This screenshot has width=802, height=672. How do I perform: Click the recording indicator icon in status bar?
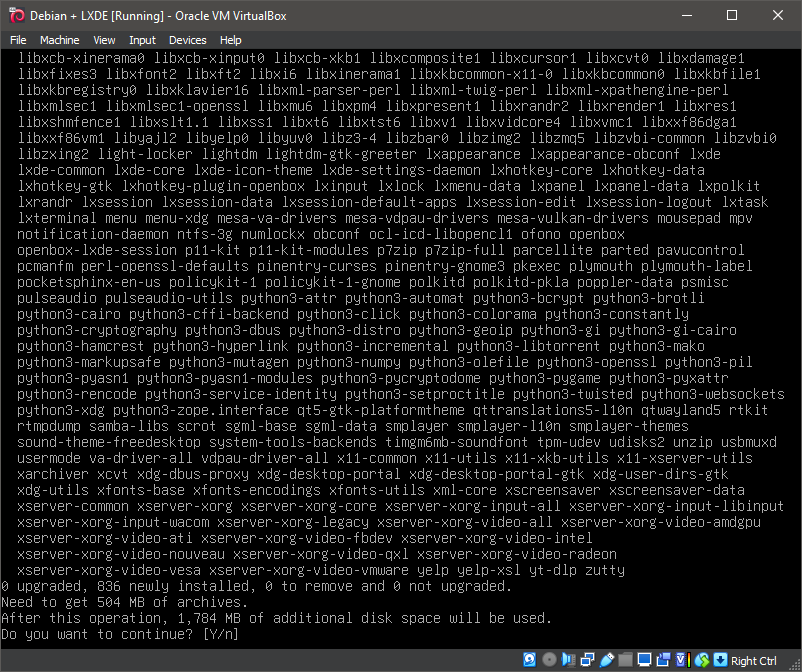coord(662,659)
